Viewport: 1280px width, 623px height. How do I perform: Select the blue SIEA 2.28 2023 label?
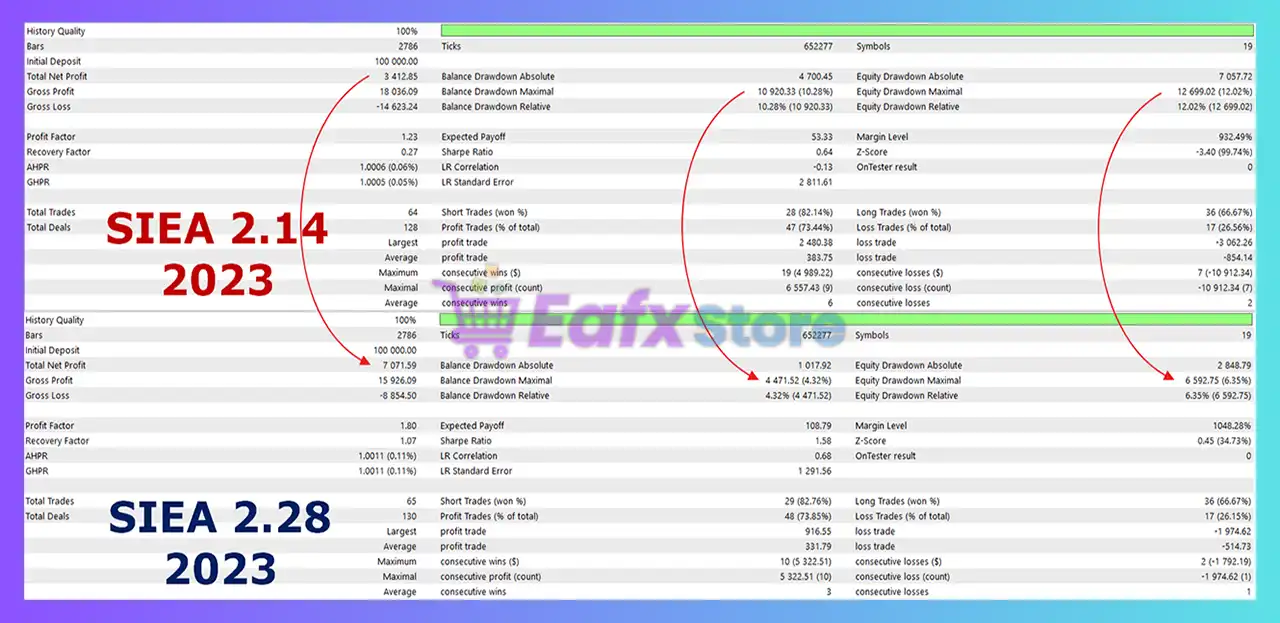pos(220,543)
